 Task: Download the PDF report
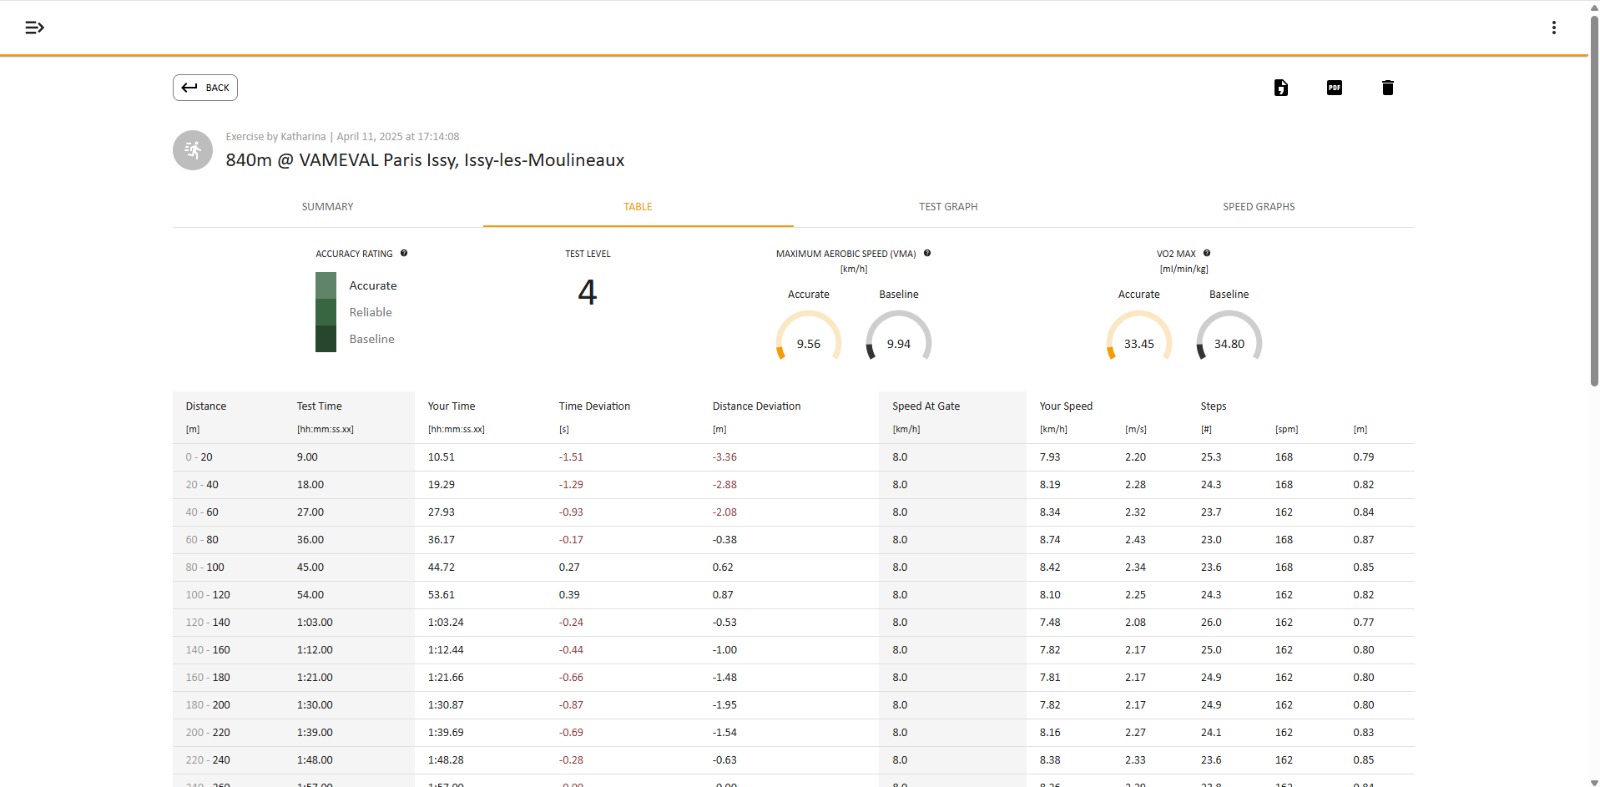click(1334, 88)
